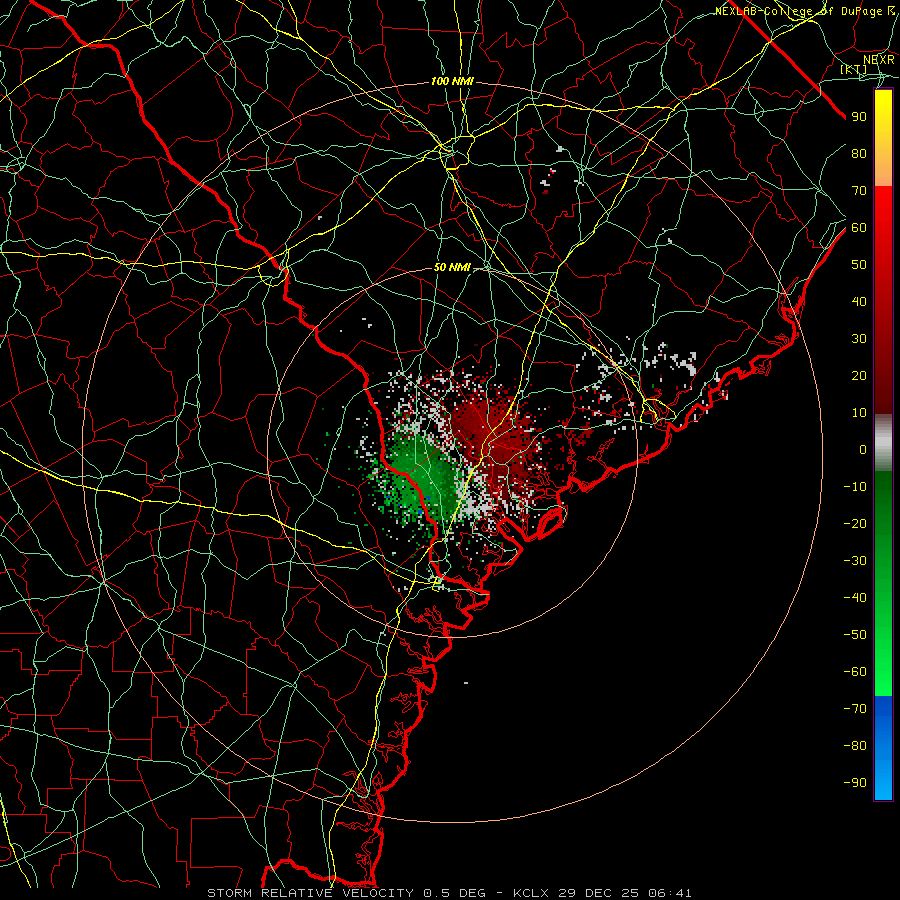
Task: Click the -50 value on the velocity scale
Action: tap(855, 635)
